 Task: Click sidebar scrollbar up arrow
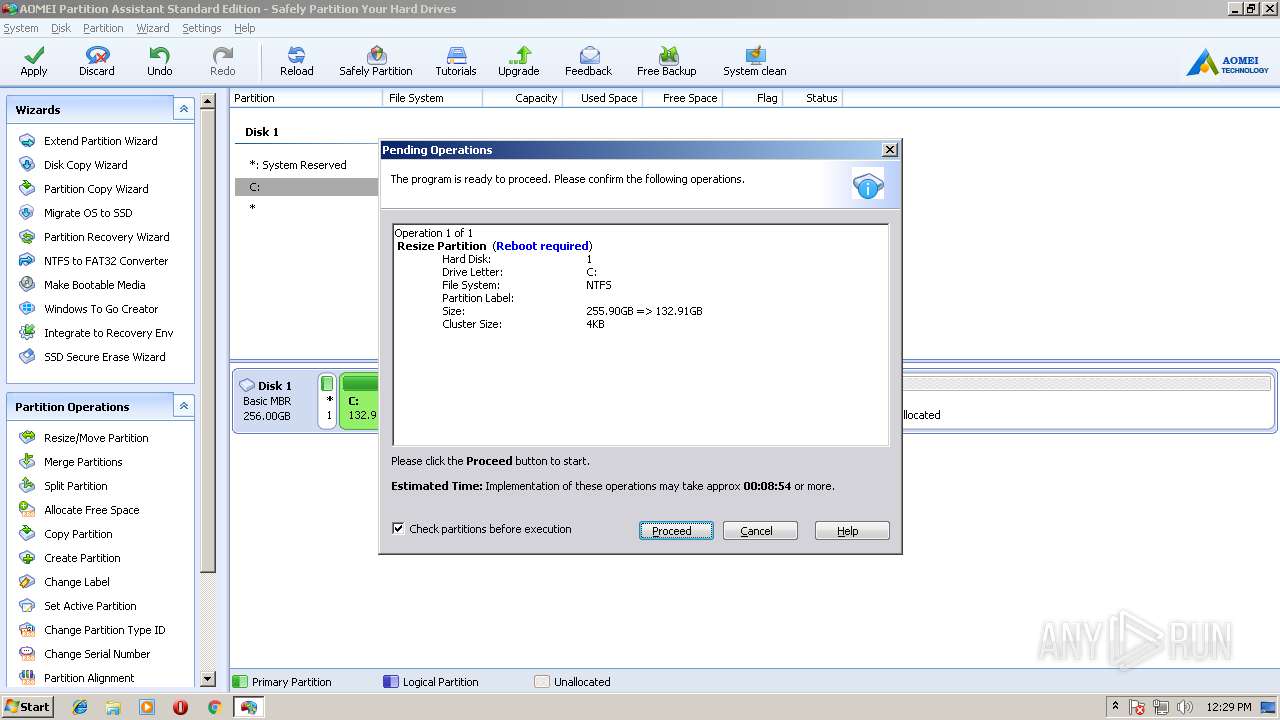pos(208,101)
